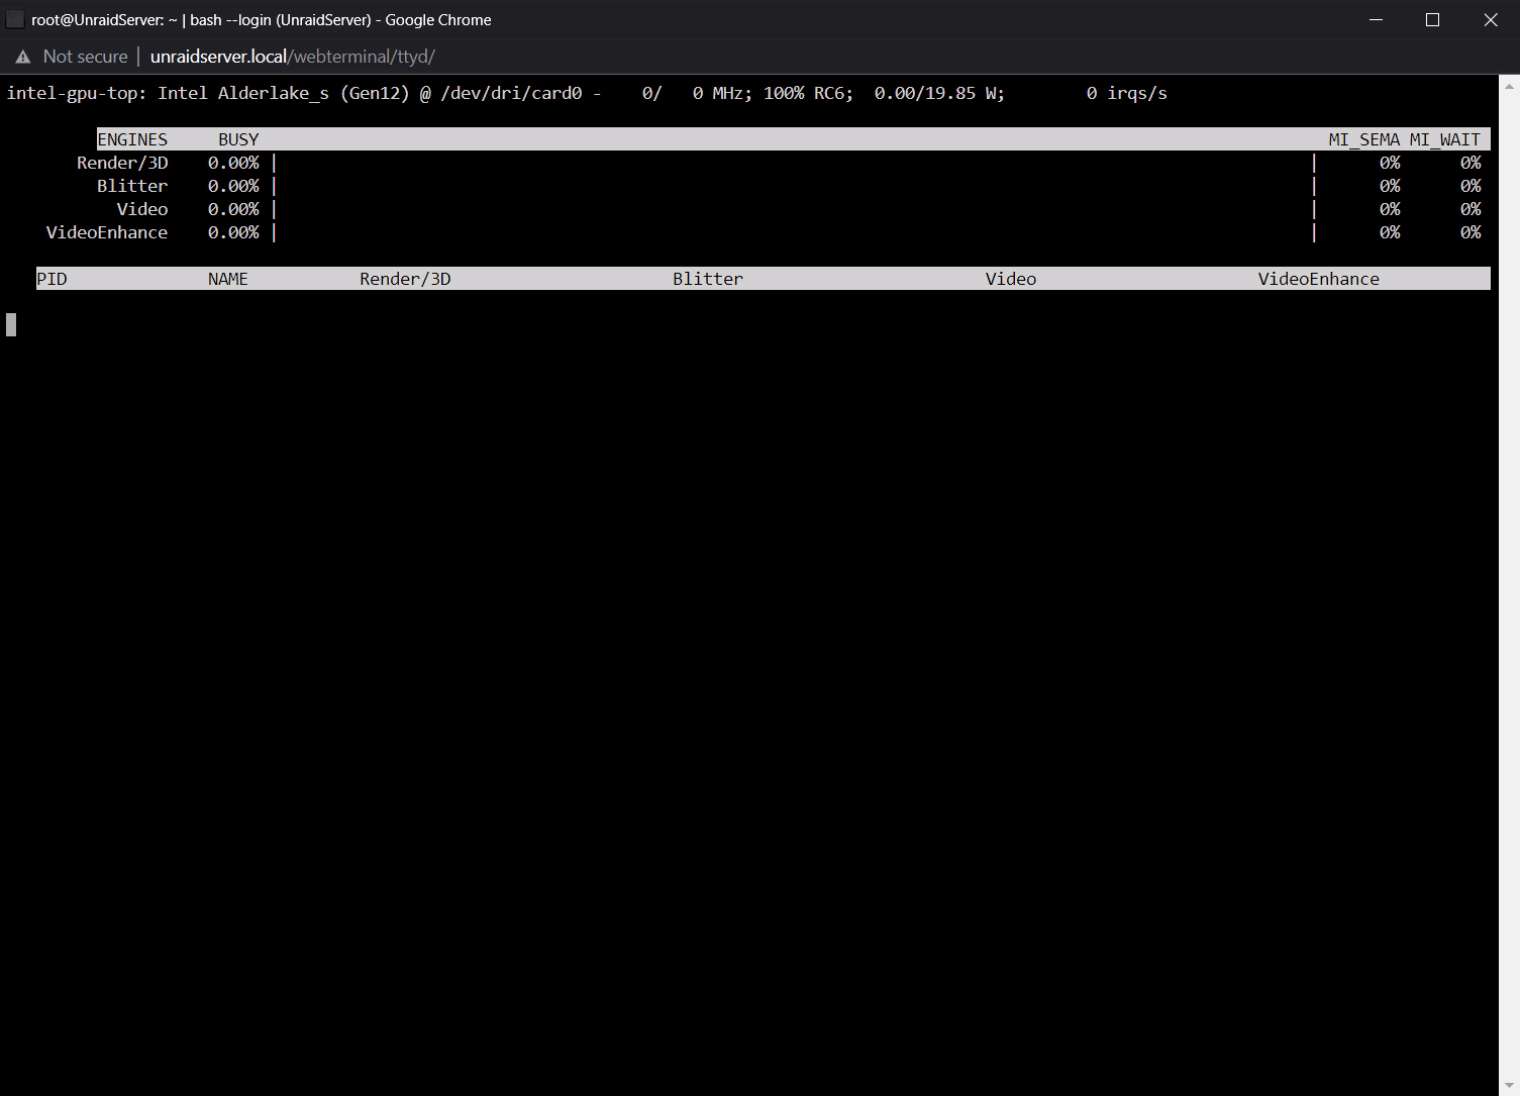Click the Chrome tab favicon area
The height and width of the screenshot is (1096, 1520).
pyautogui.click(x=14, y=19)
